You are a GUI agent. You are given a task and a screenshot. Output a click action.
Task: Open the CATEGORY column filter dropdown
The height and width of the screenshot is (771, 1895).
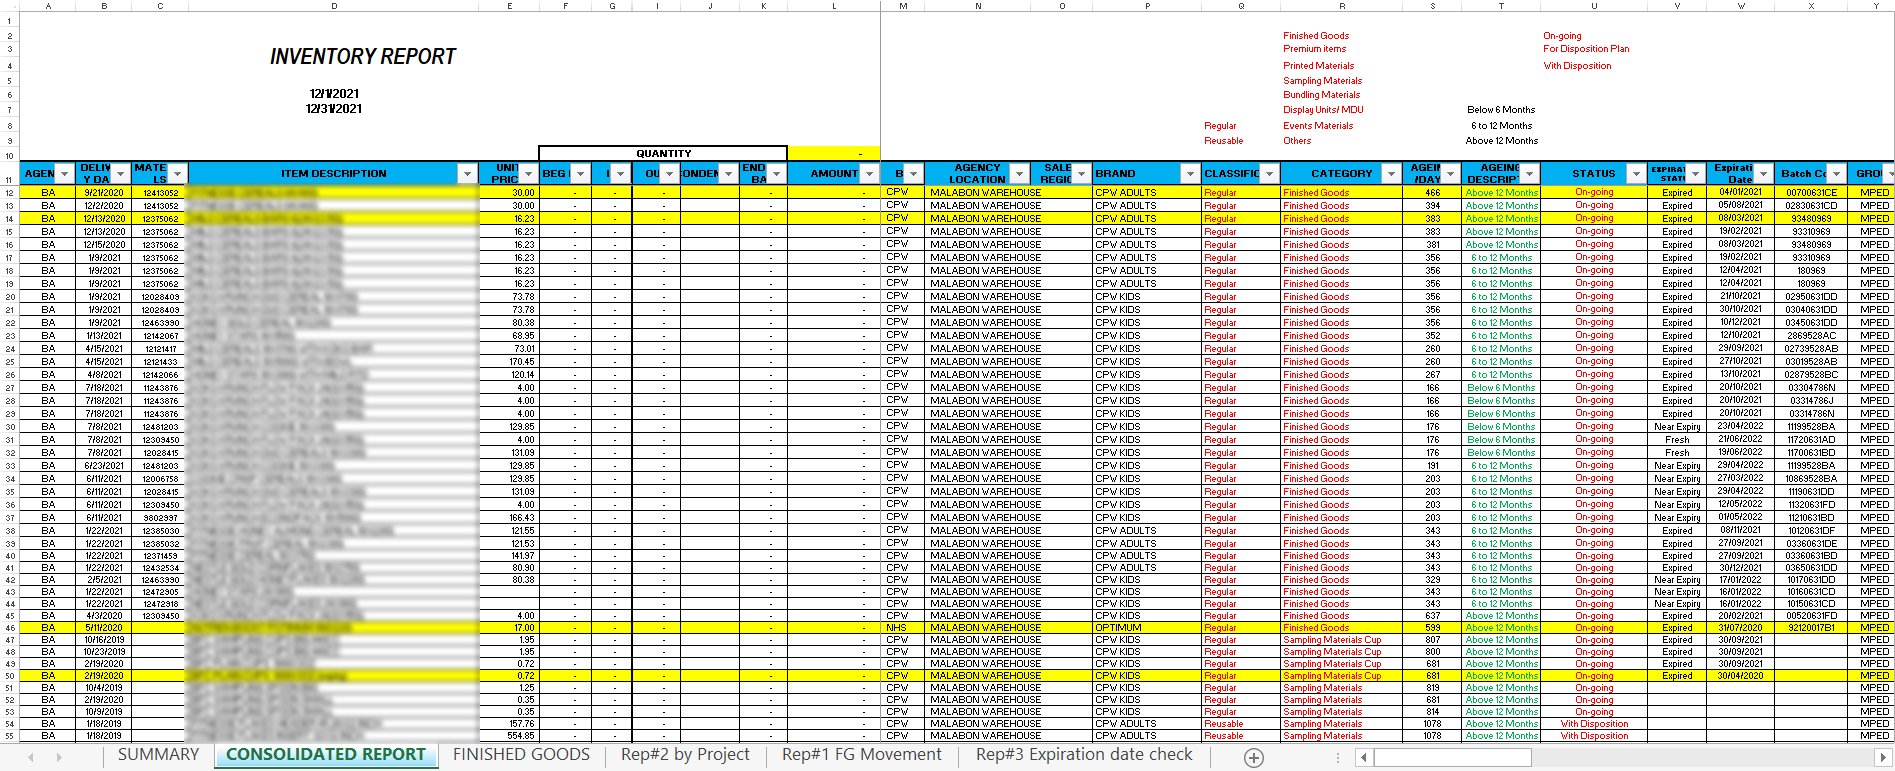[1390, 174]
